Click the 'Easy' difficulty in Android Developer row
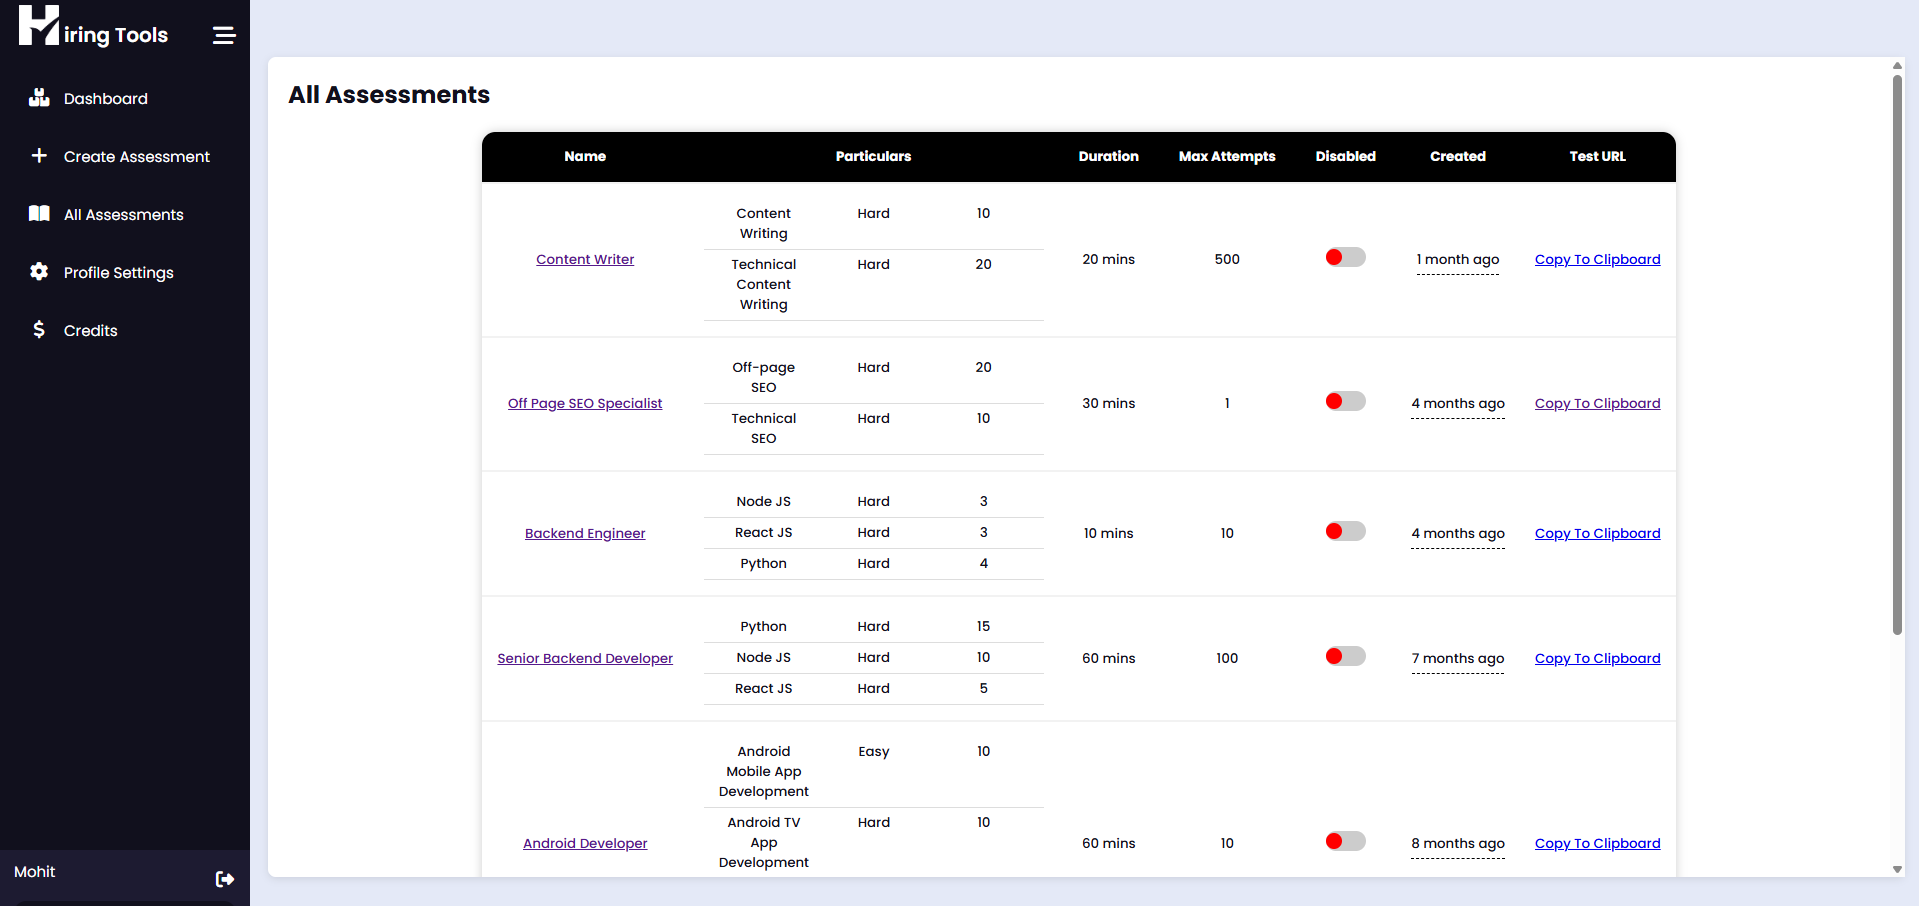 click(873, 751)
